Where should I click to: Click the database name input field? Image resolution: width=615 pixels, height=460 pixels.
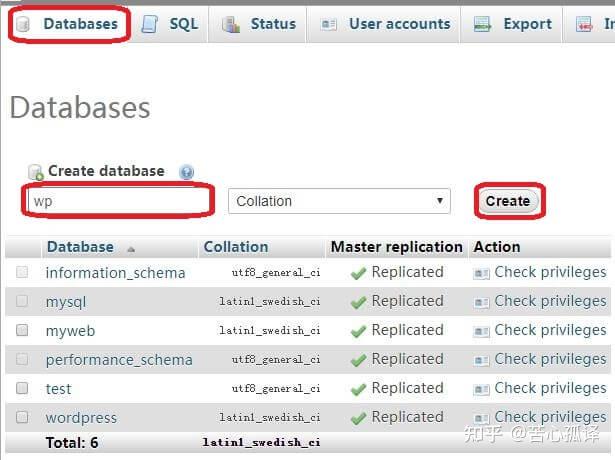118,201
